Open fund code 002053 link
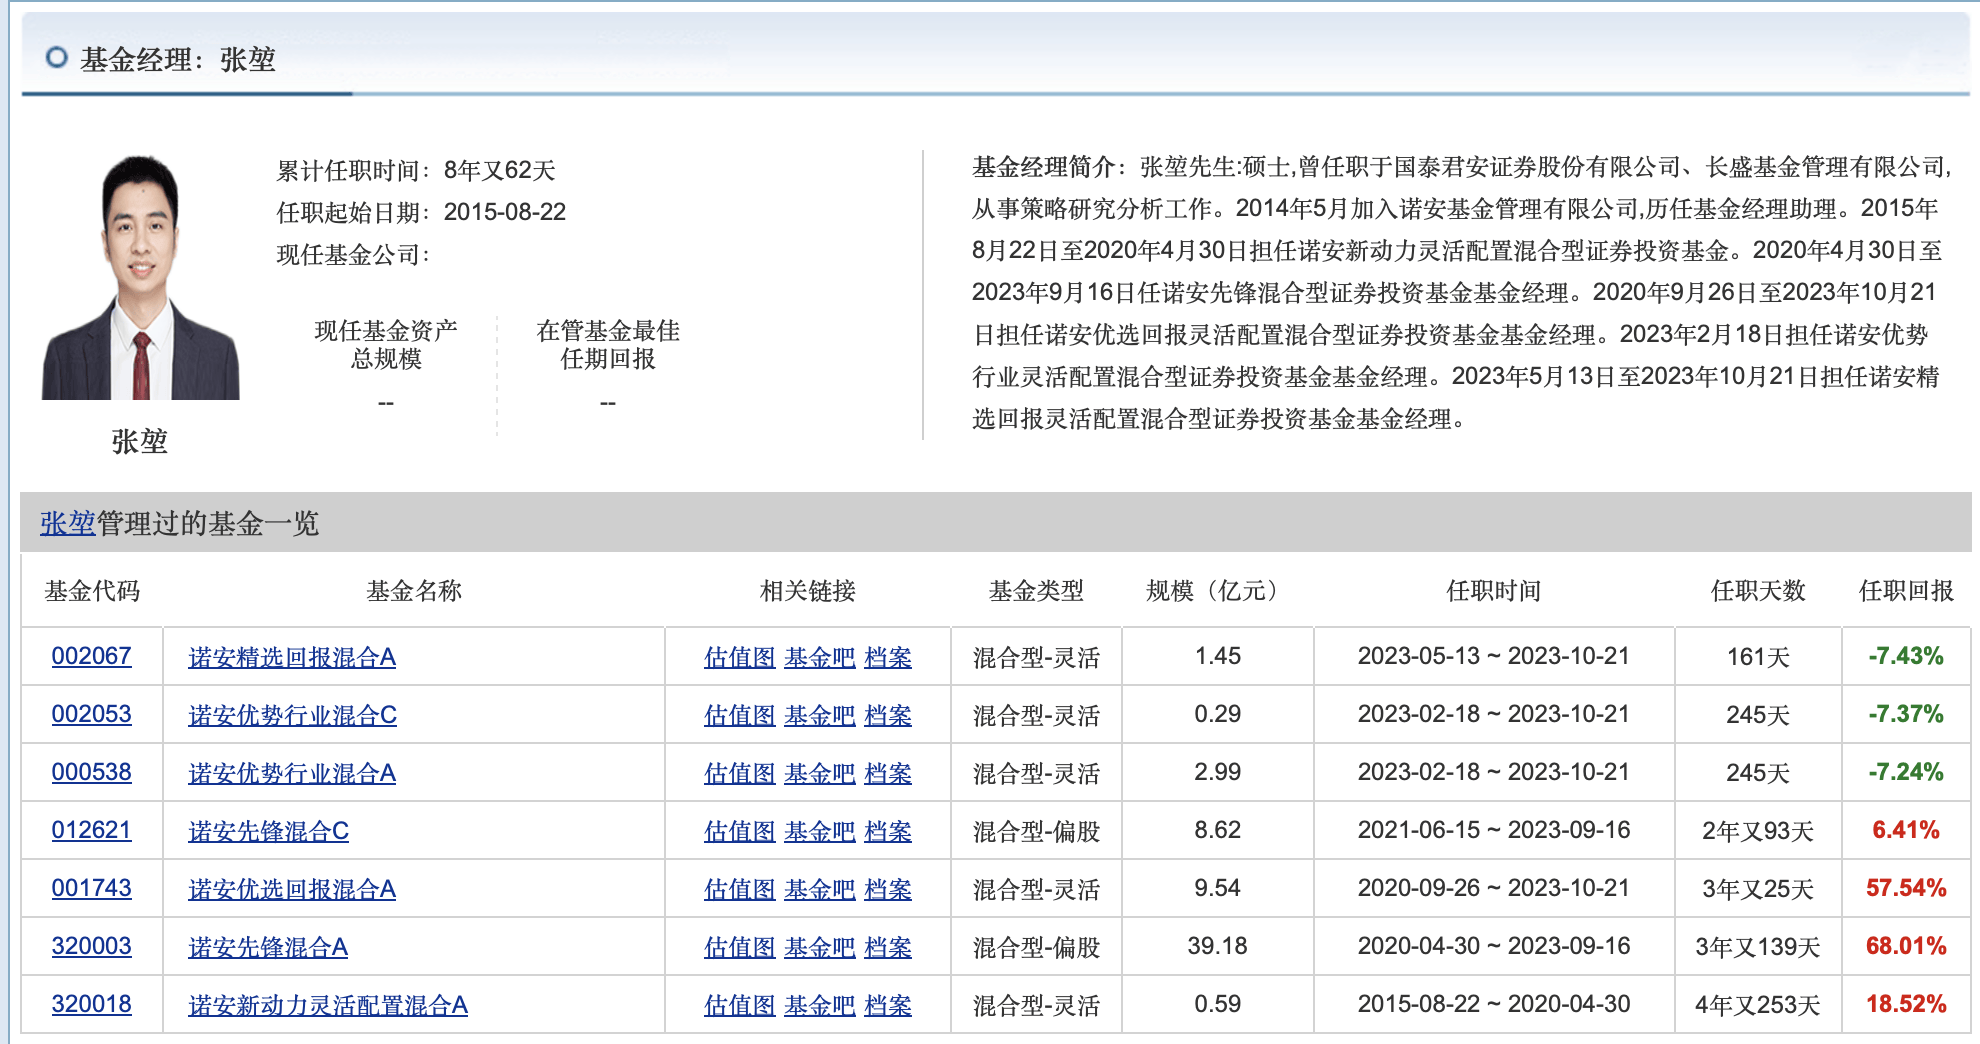The height and width of the screenshot is (1044, 1980). click(91, 714)
